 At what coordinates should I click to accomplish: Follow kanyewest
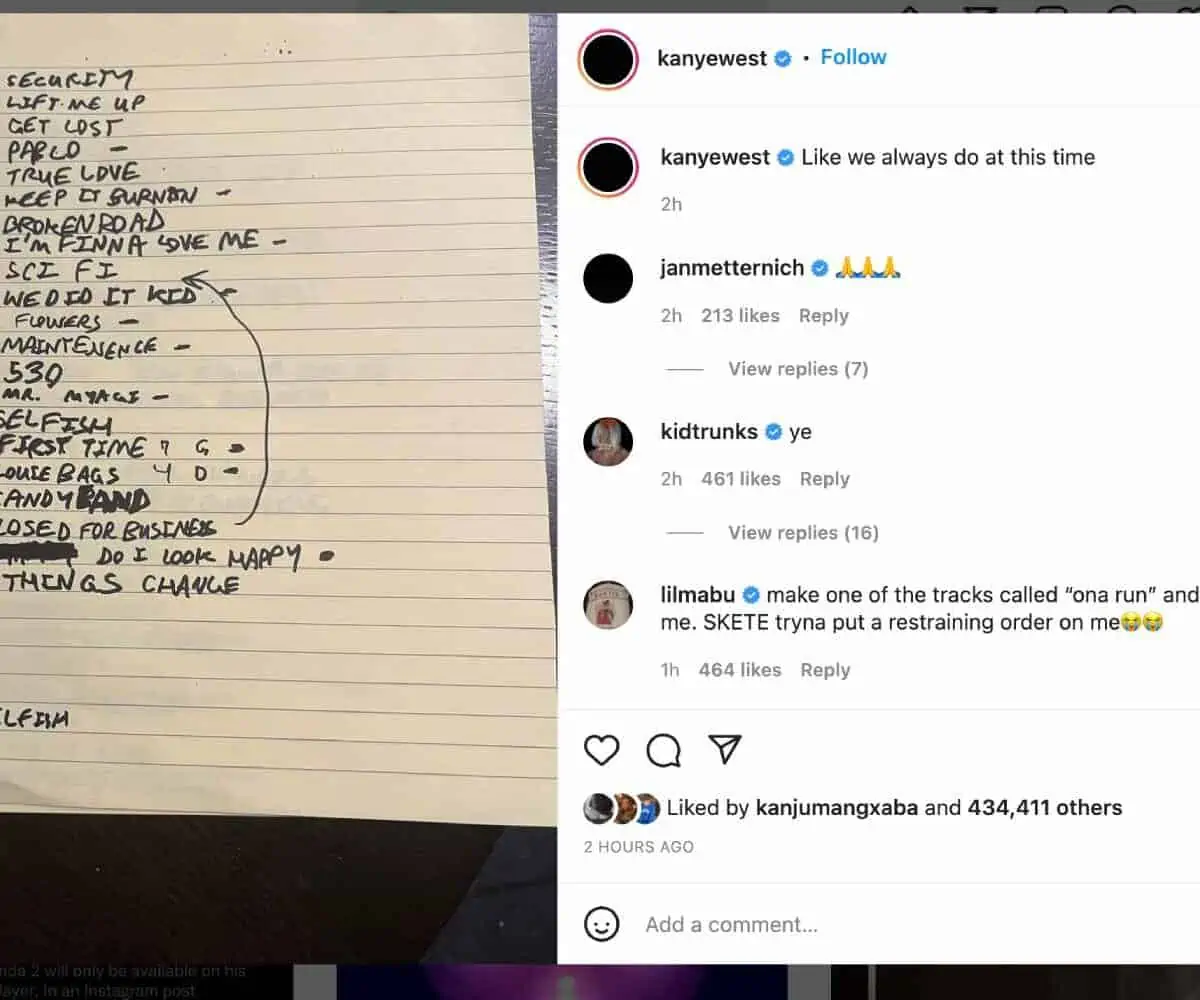click(853, 57)
